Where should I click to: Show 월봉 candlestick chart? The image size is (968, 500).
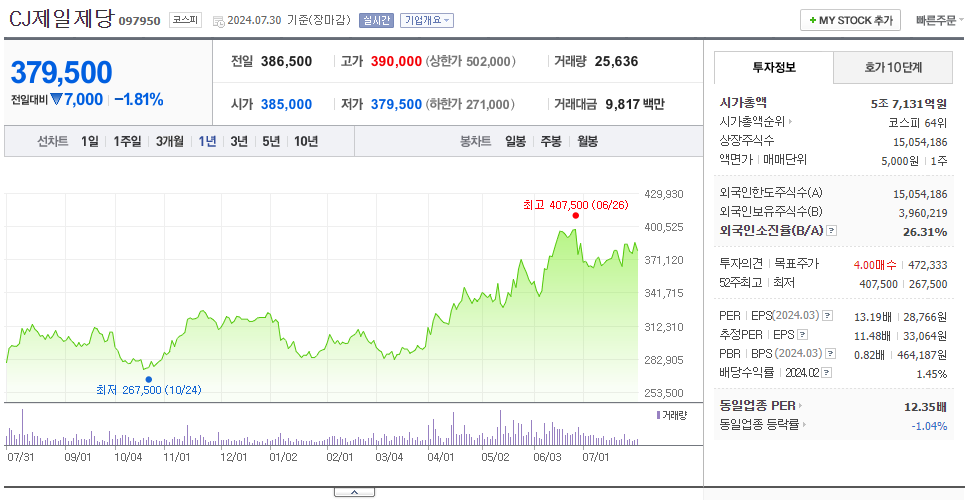pyautogui.click(x=588, y=141)
